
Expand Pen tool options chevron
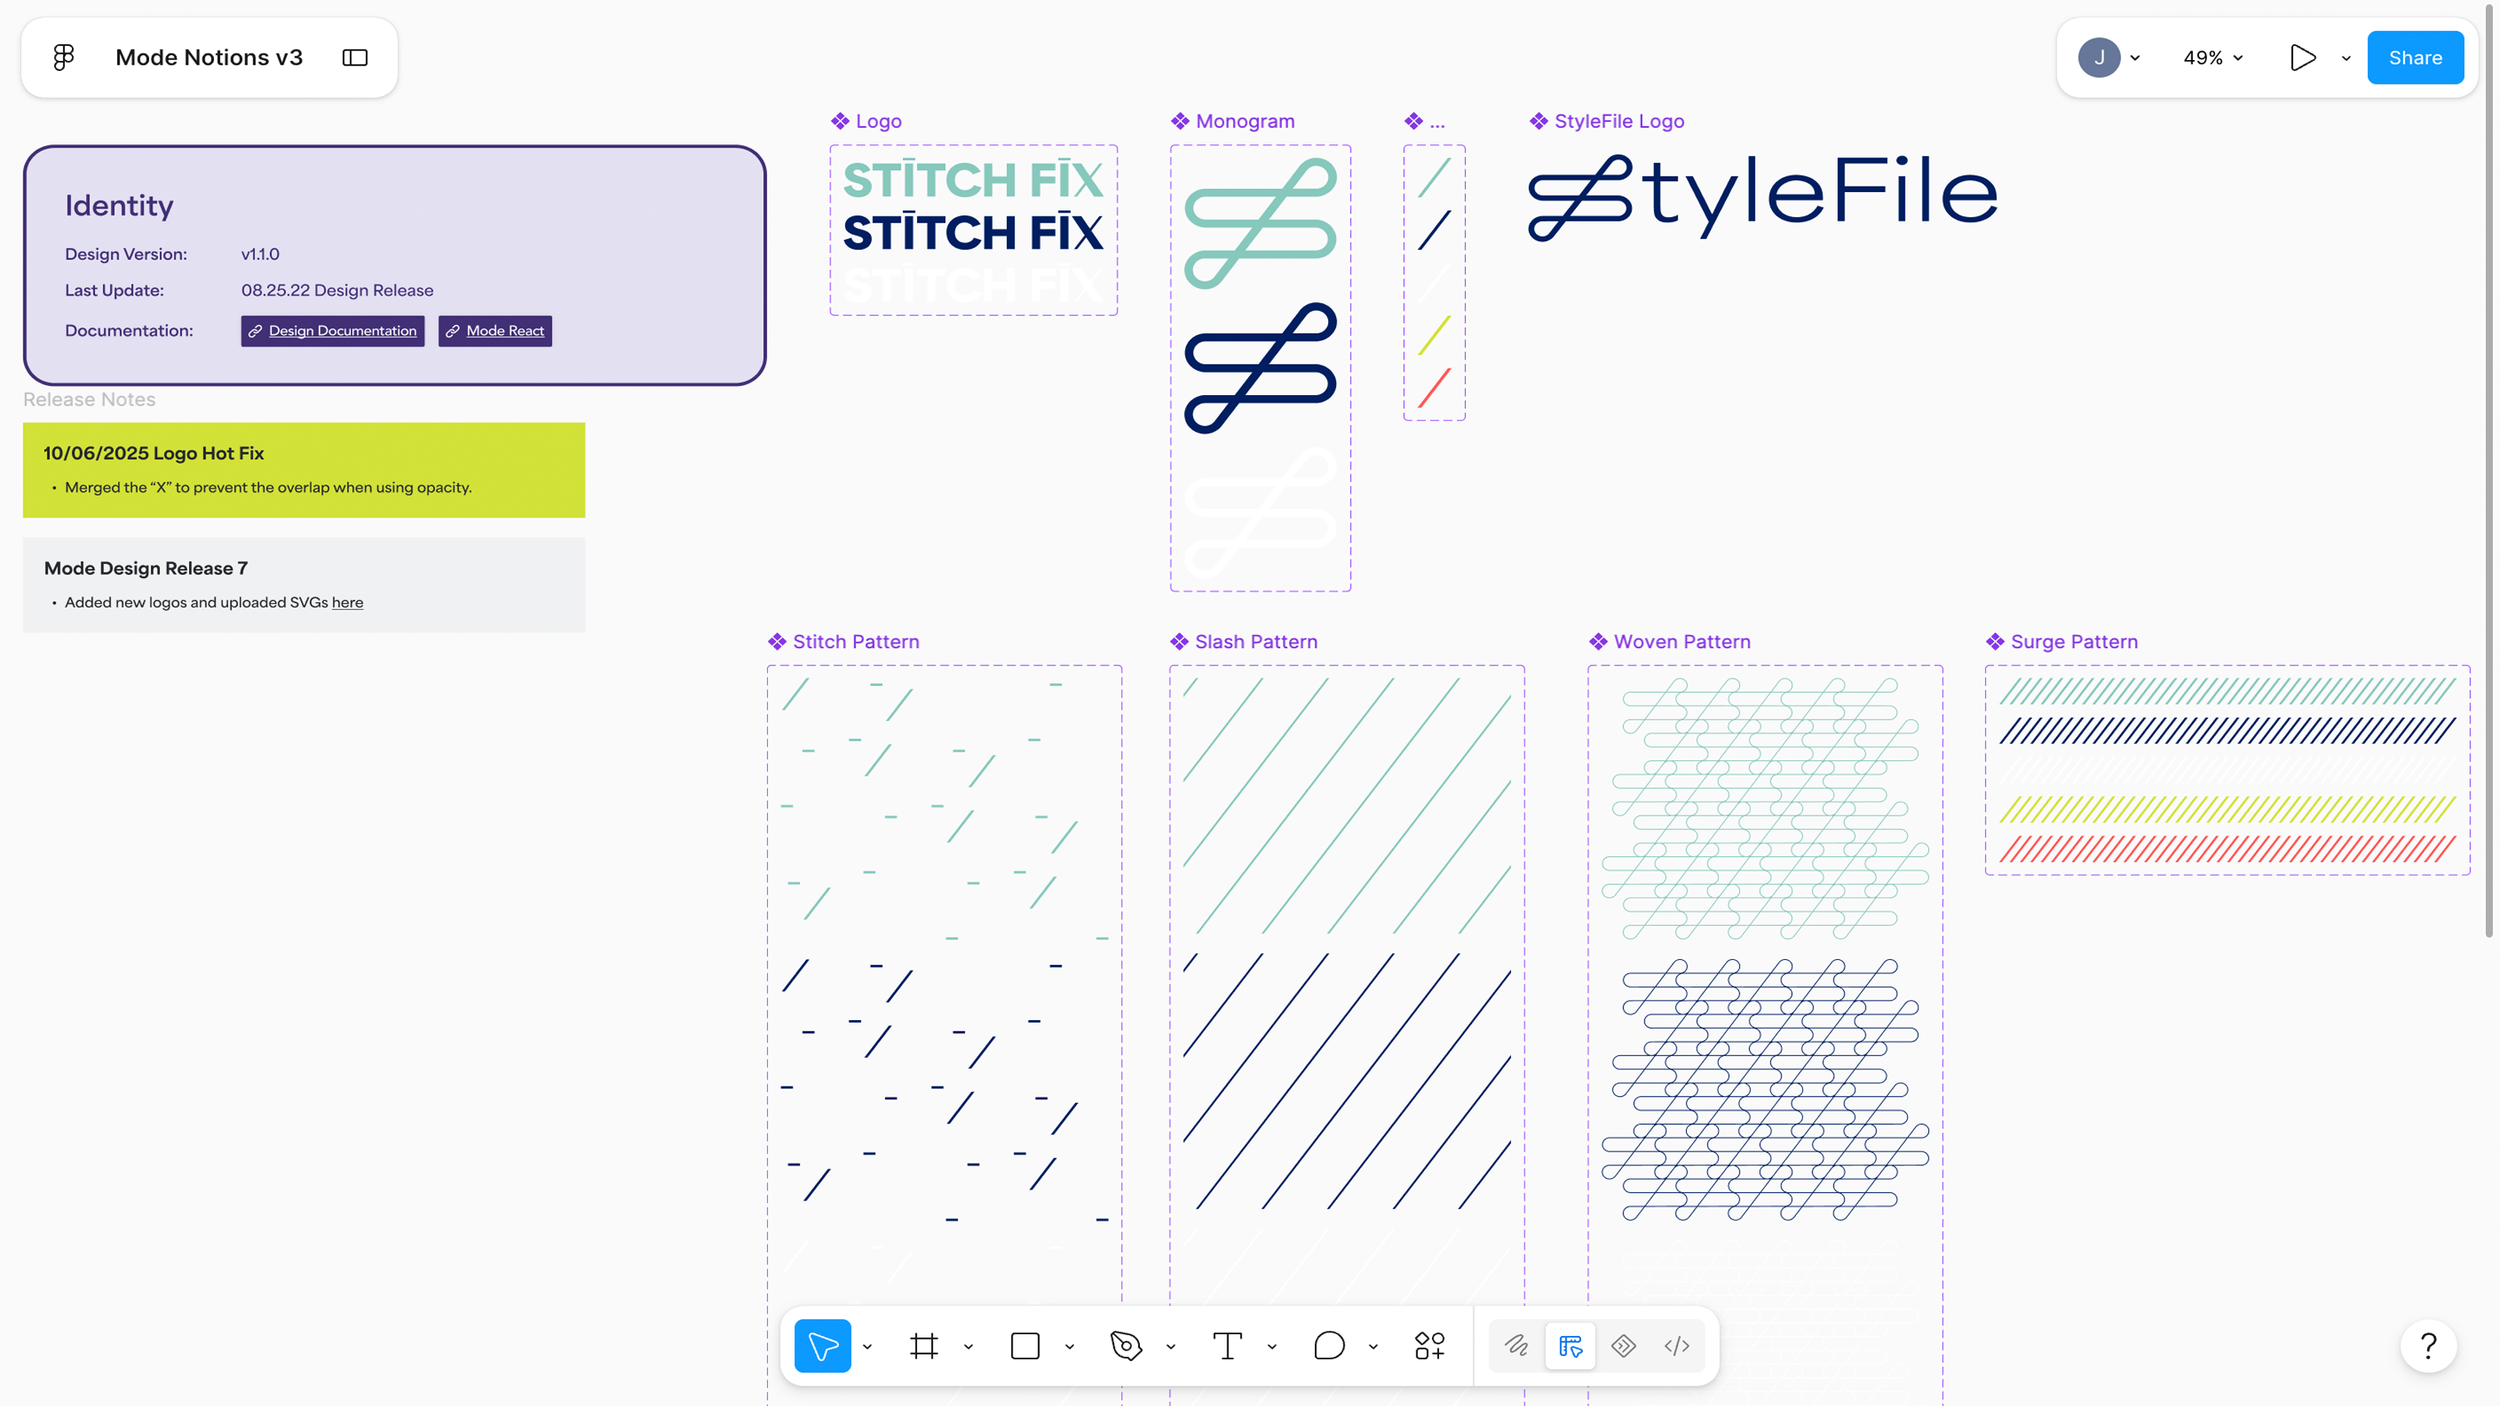click(1171, 1346)
